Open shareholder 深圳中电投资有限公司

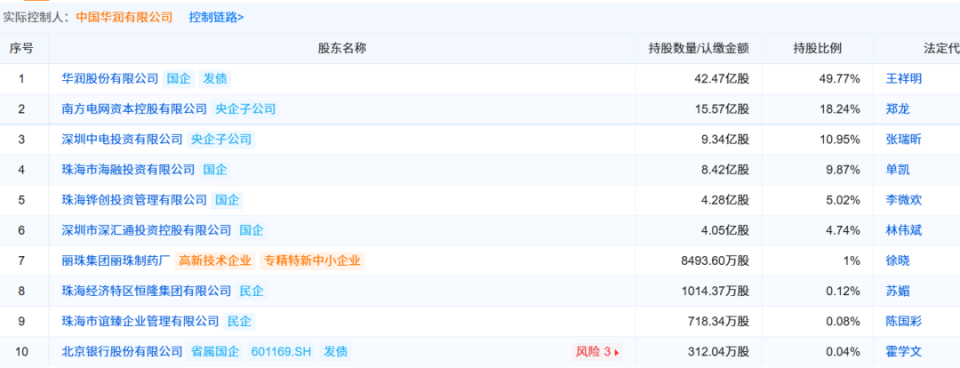tap(122, 139)
